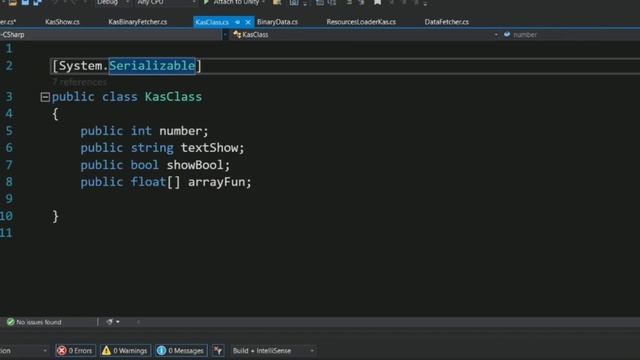
Task: Open the Error List scope dropdown
Action: (x=24, y=351)
